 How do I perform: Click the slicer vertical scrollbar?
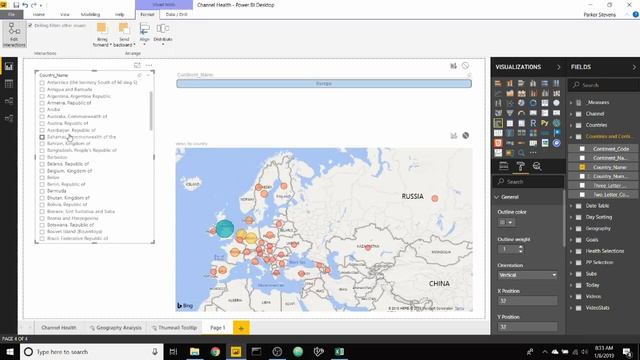coord(151,110)
